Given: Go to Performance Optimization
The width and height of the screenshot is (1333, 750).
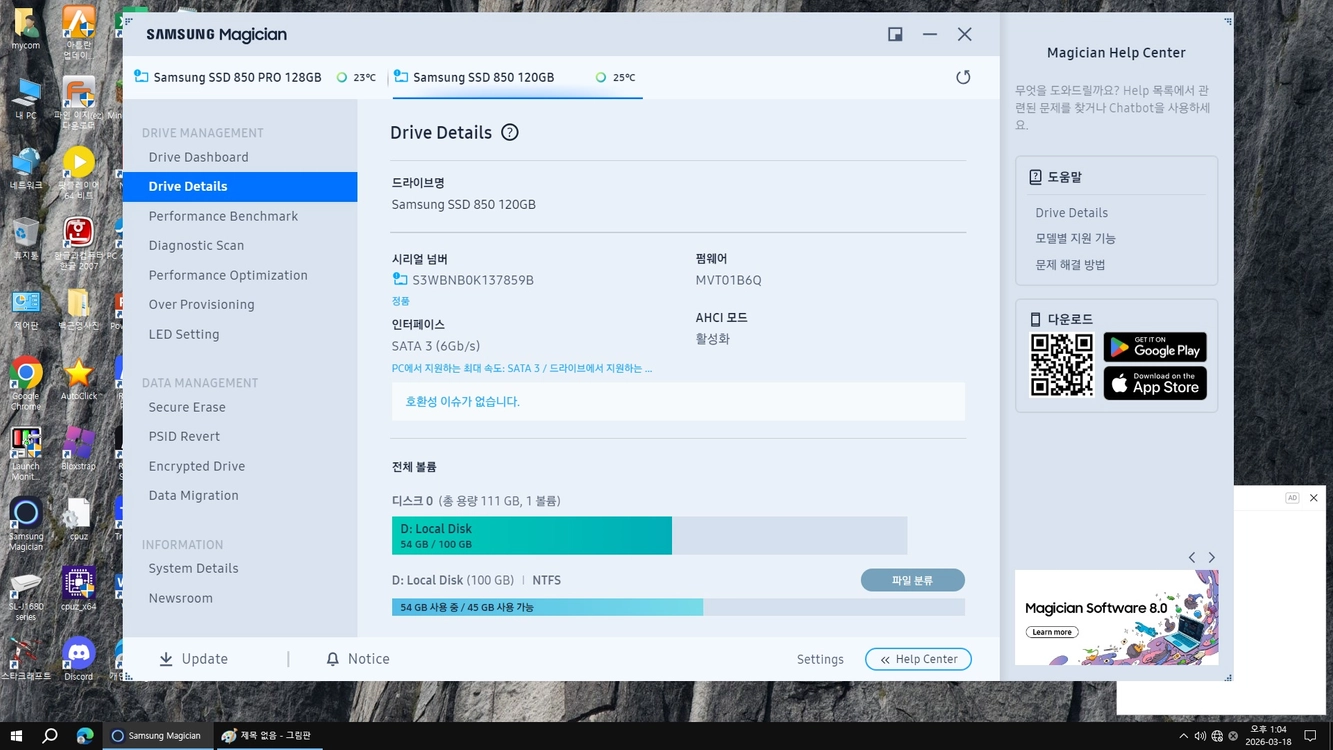Looking at the screenshot, I should tap(228, 275).
